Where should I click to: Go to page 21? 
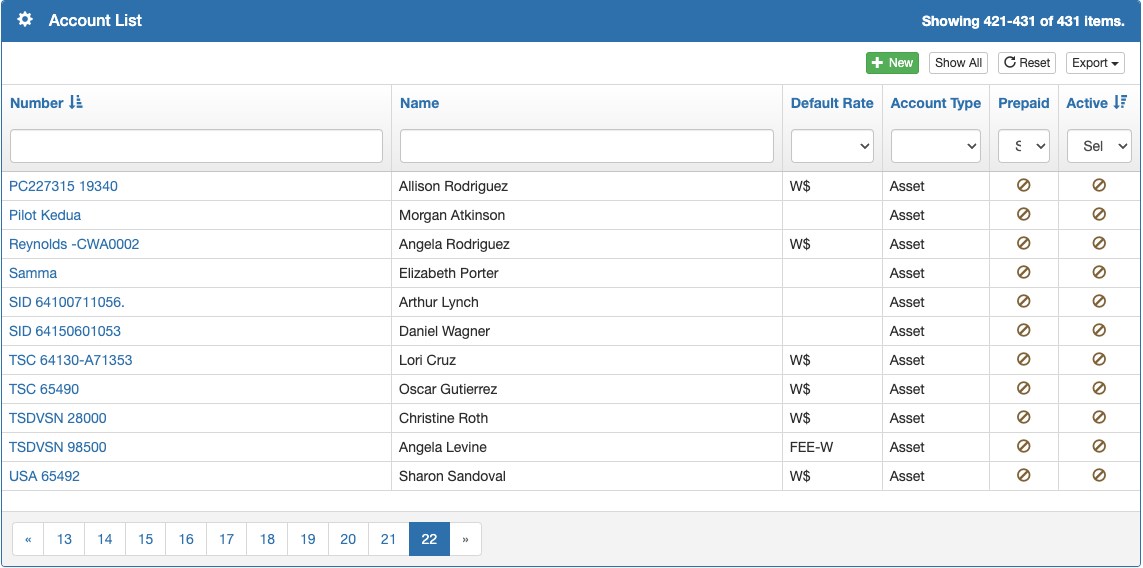coord(389,539)
